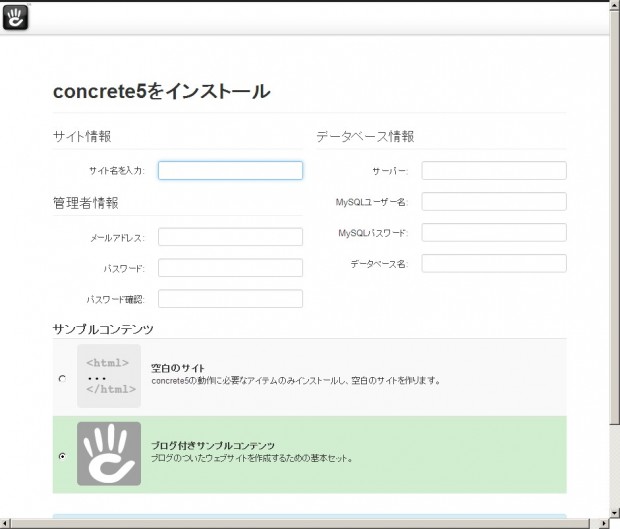Click the サイト名を入力 label
This screenshot has width=620, height=529.
tap(117, 171)
